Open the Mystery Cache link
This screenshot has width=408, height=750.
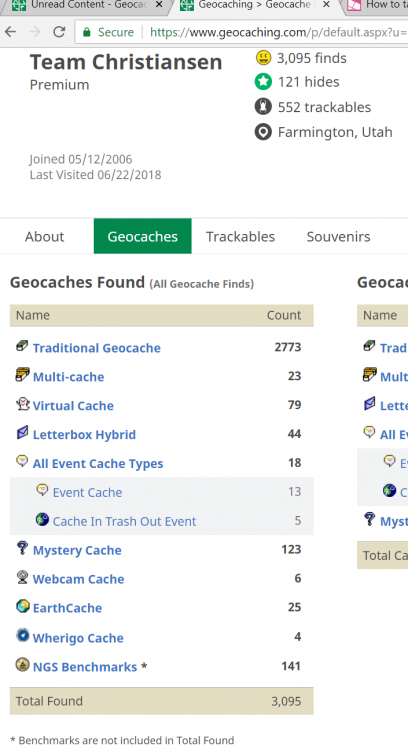[x=77, y=550]
